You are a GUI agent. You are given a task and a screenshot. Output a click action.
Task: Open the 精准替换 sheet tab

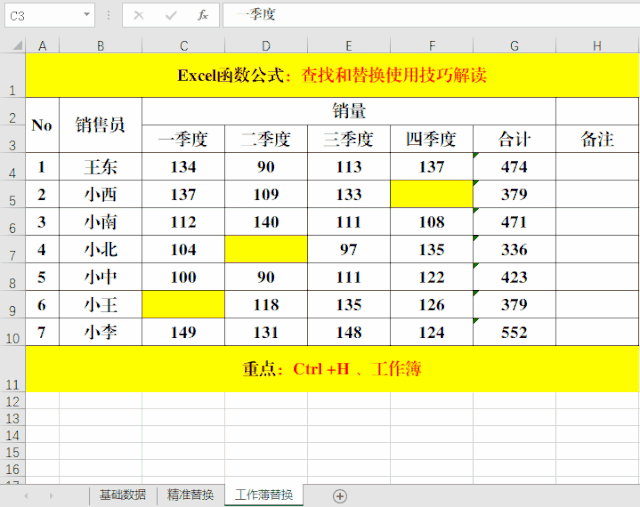tap(189, 495)
